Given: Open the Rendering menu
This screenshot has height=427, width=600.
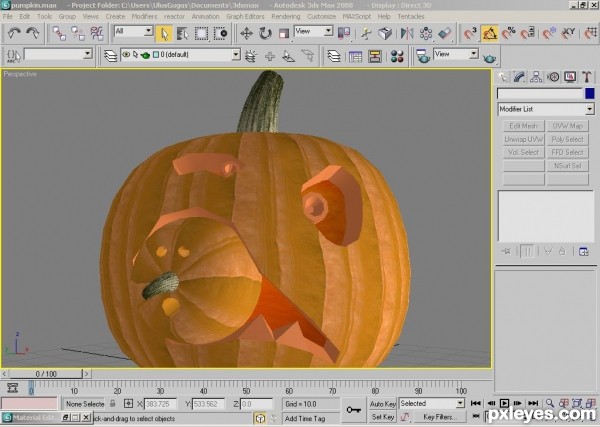Looking at the screenshot, I should tap(285, 16).
